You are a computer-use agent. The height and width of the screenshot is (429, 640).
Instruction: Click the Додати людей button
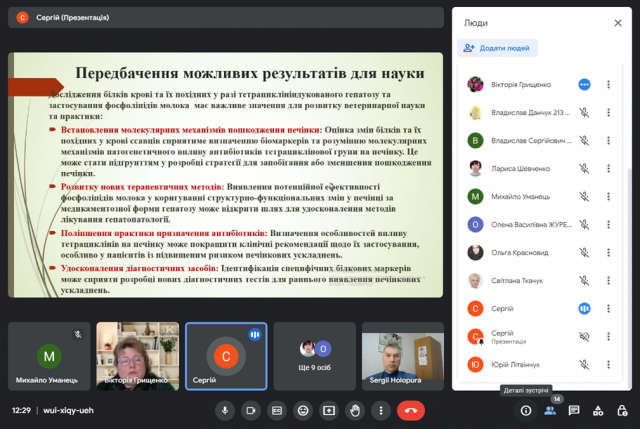(497, 48)
